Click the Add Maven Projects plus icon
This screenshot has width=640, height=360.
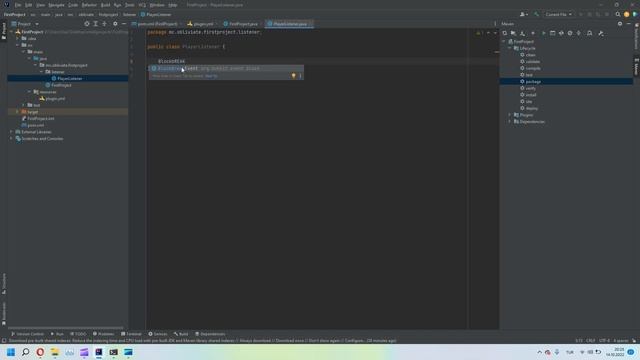[x=533, y=33]
